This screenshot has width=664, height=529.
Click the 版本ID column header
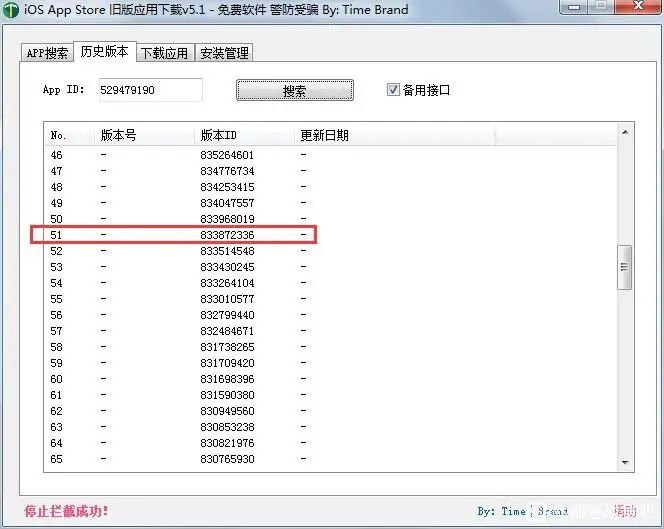(219, 135)
